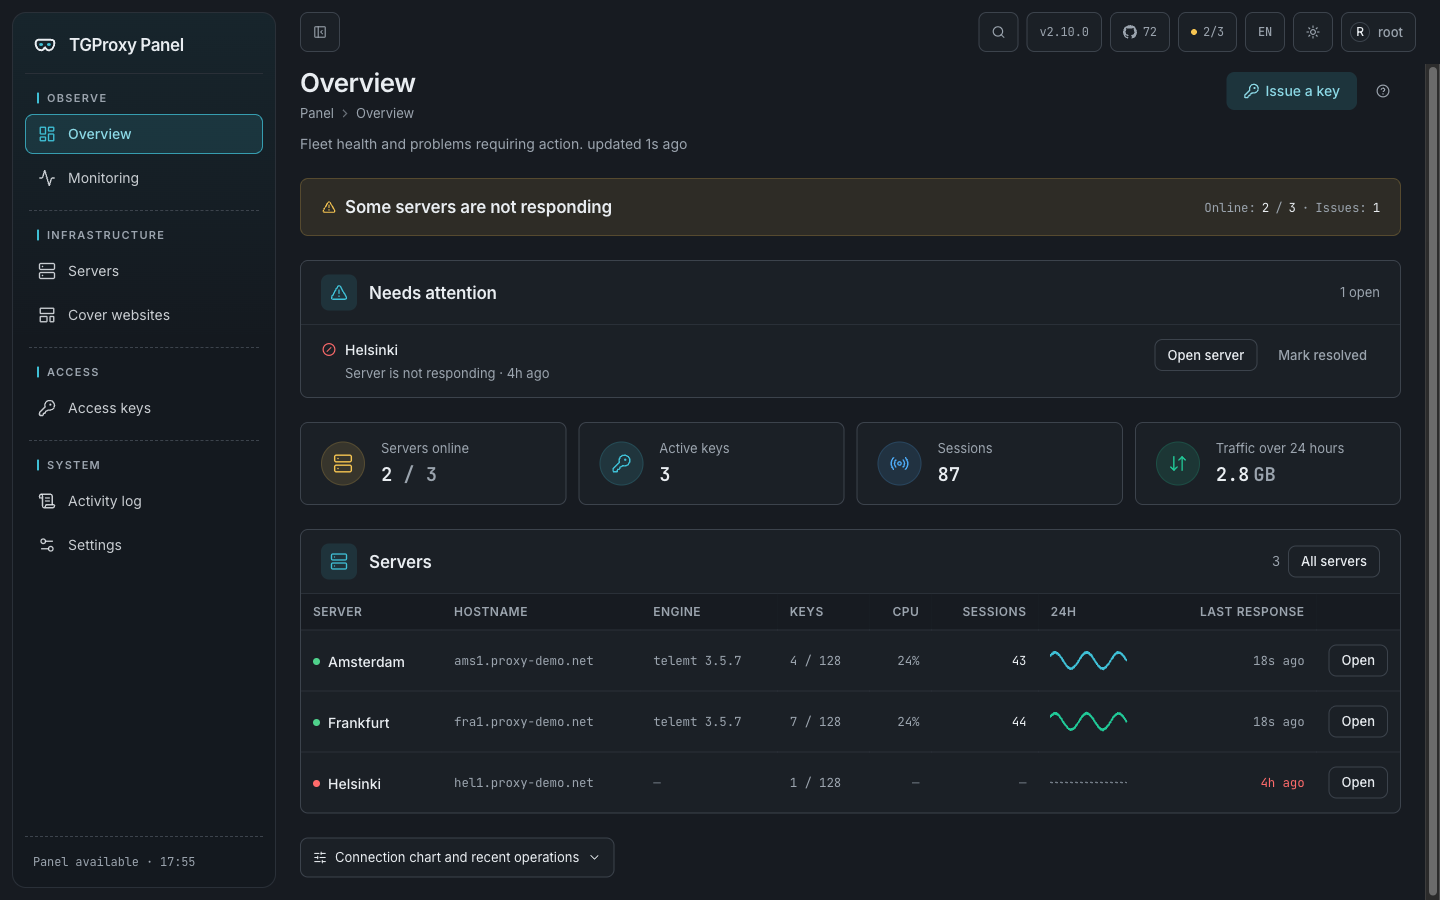Open the Frankfurt server row
1440x900 pixels.
point(1357,721)
